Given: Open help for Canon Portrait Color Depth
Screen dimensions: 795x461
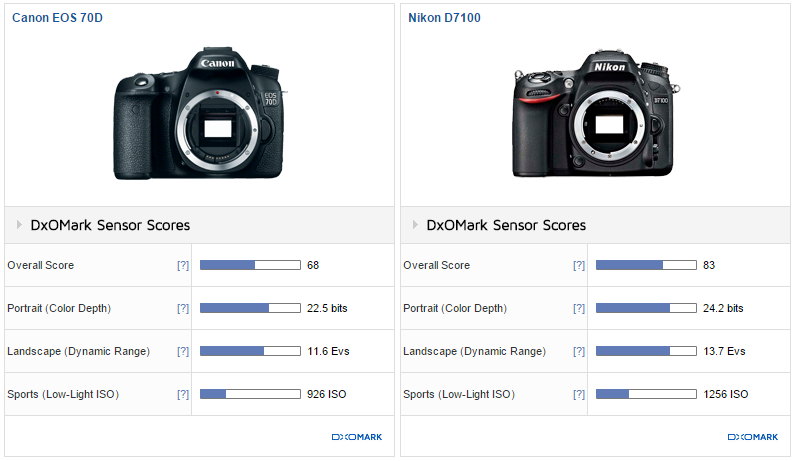Looking at the screenshot, I should pos(183,308).
